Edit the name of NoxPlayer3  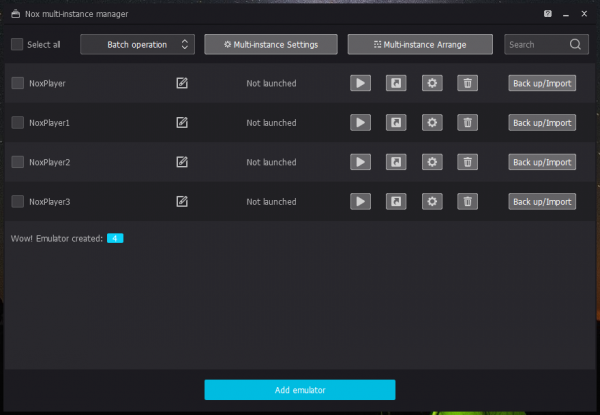(x=182, y=201)
